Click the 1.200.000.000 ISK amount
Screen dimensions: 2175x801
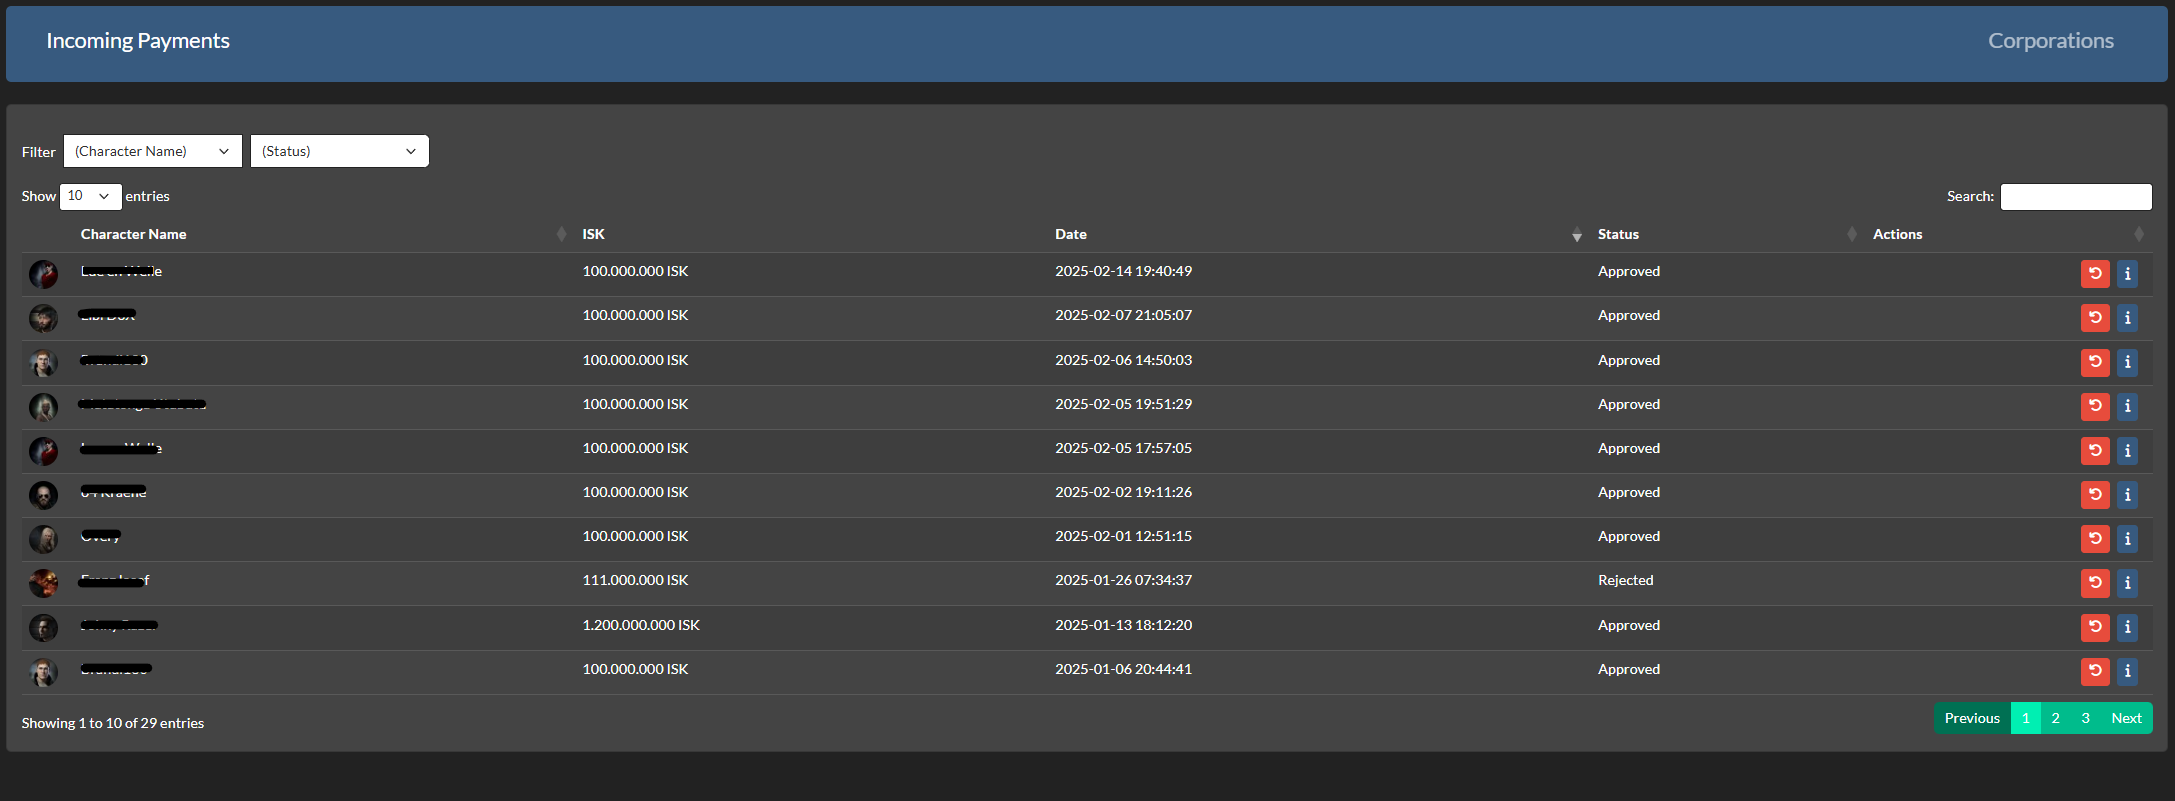click(x=641, y=625)
